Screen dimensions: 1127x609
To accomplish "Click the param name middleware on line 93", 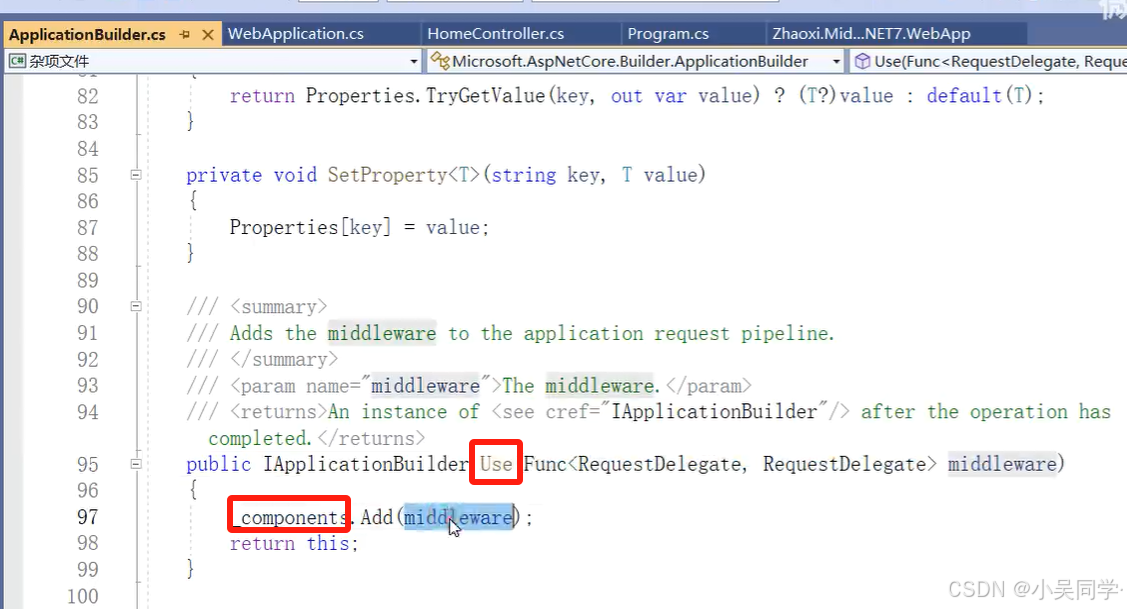I will 426,385.
